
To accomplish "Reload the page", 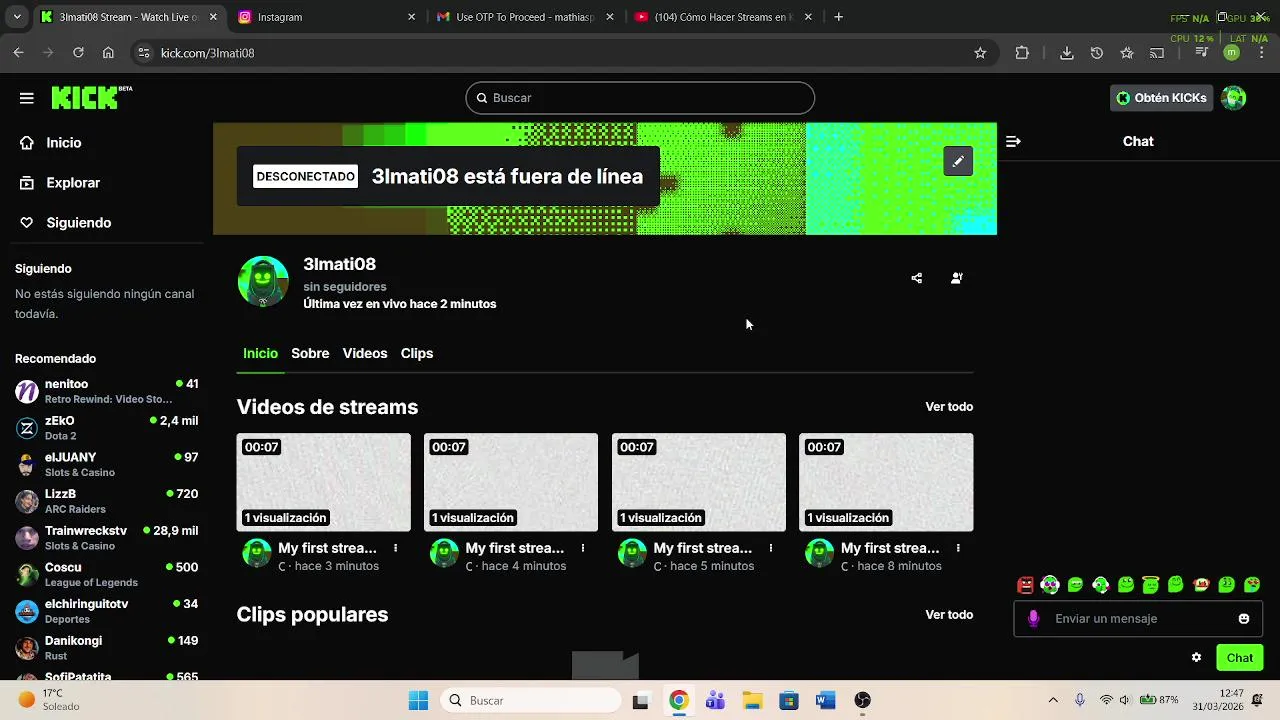I will point(78,53).
